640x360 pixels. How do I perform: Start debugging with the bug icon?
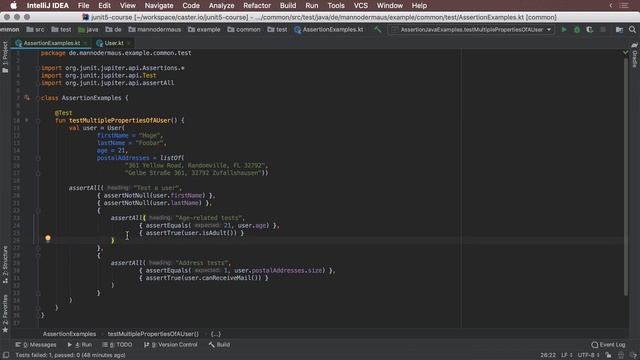pos(577,30)
